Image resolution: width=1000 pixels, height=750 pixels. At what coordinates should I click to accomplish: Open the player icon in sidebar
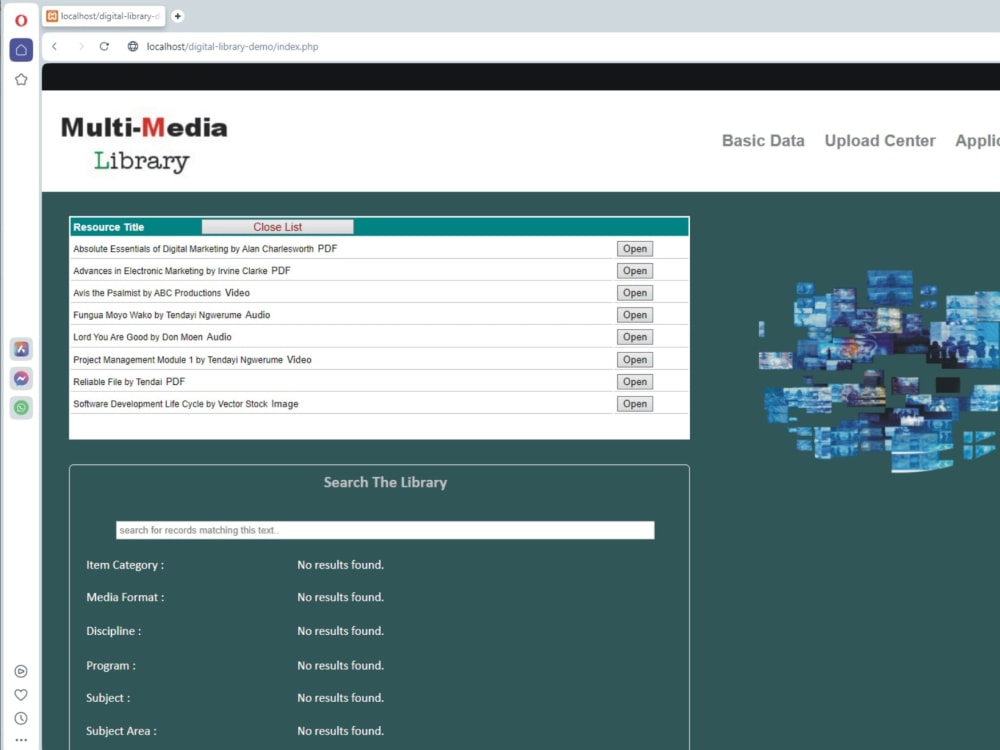pyautogui.click(x=21, y=671)
